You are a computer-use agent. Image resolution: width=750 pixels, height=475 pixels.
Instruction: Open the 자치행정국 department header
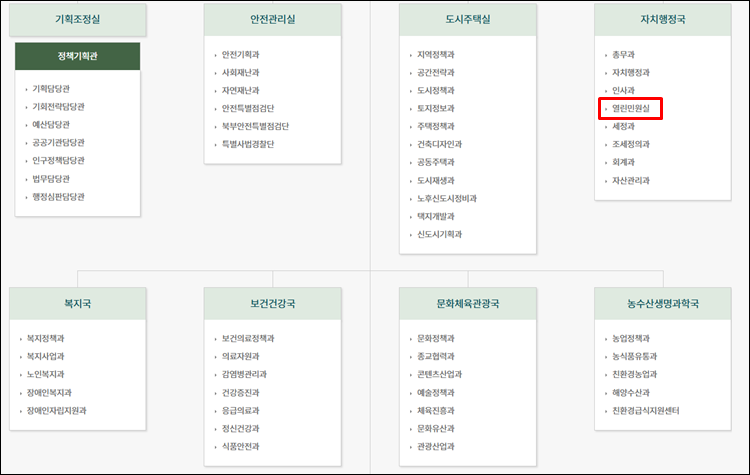(663, 20)
